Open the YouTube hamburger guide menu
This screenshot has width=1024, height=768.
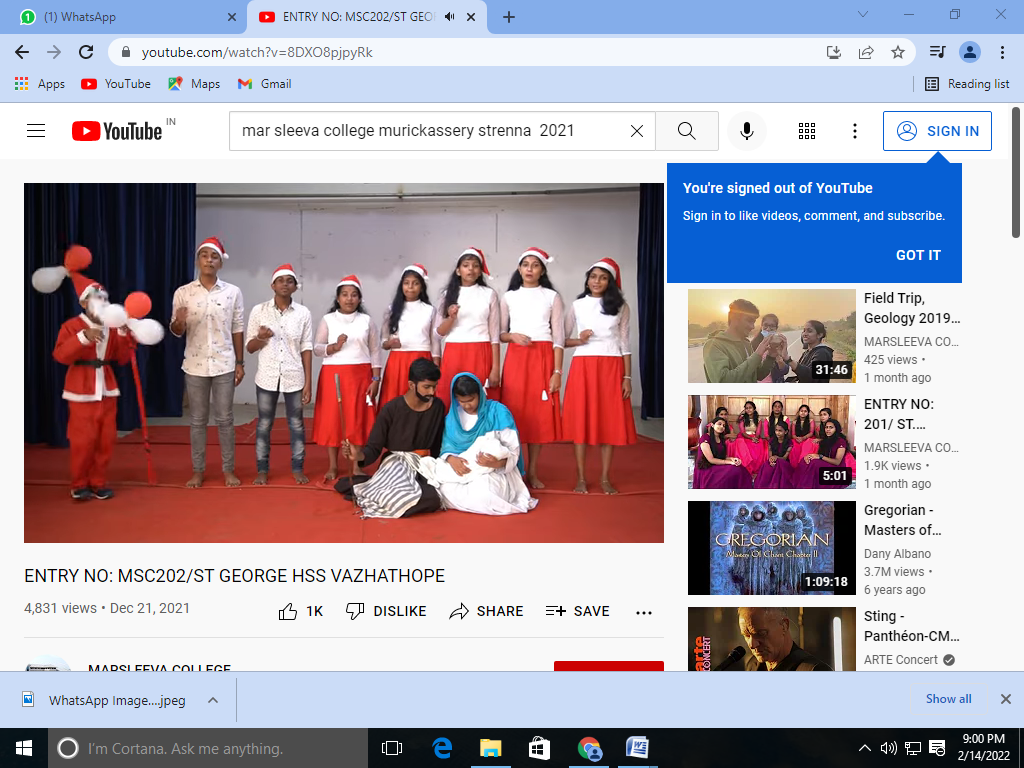pos(36,131)
